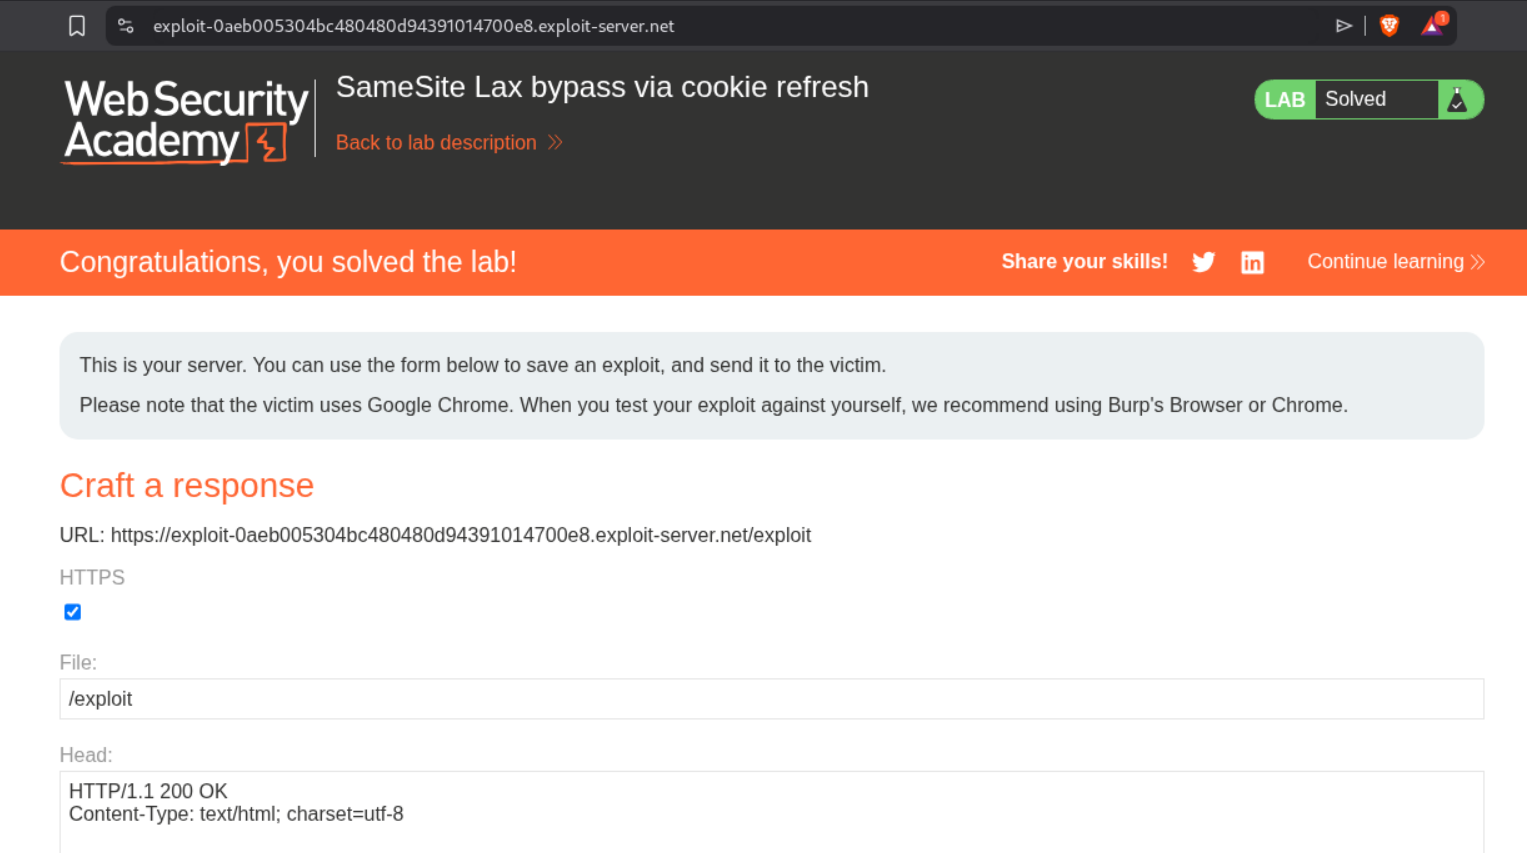
Task: Click the send/share arrow icon in address bar
Action: 1343,26
